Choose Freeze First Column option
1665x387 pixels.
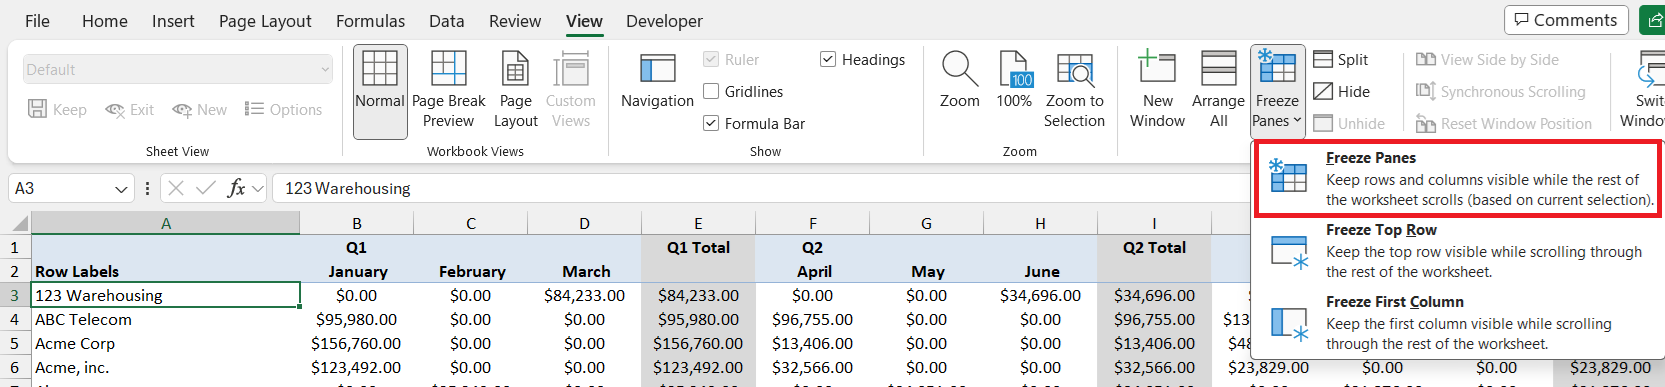tap(1458, 322)
